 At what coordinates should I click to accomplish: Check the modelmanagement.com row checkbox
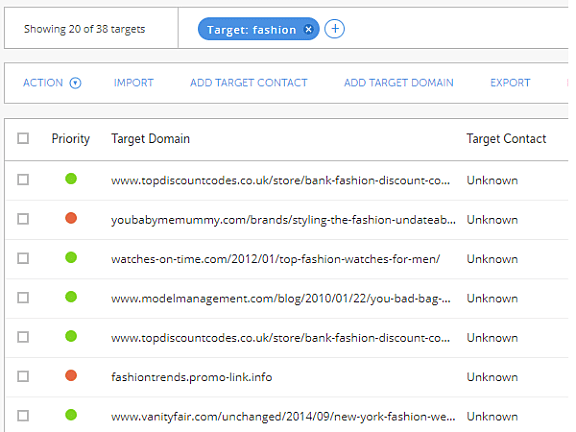[x=23, y=298]
